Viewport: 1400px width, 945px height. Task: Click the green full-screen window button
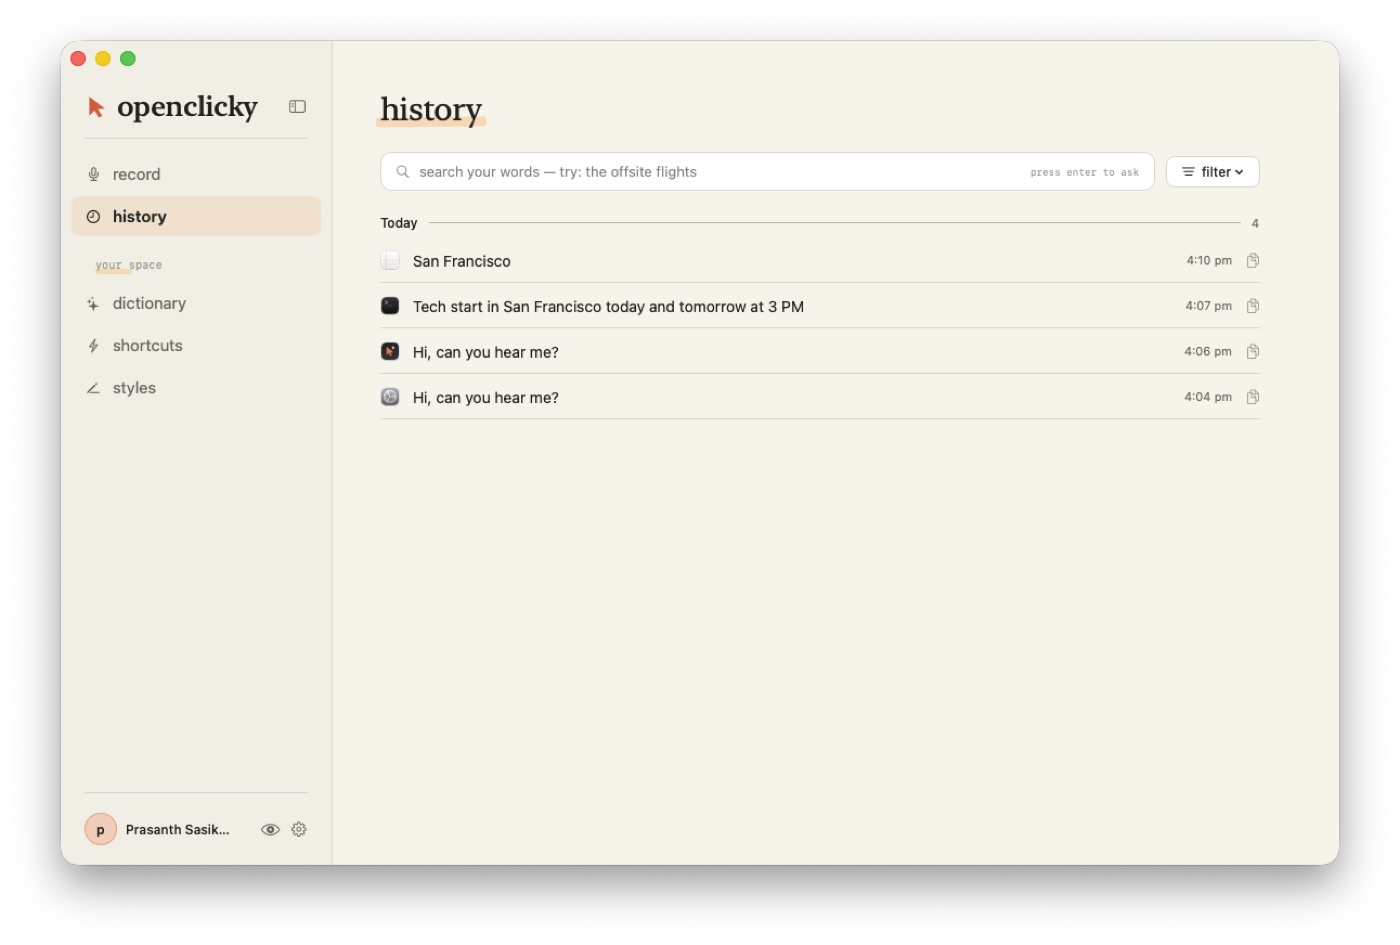coord(128,59)
